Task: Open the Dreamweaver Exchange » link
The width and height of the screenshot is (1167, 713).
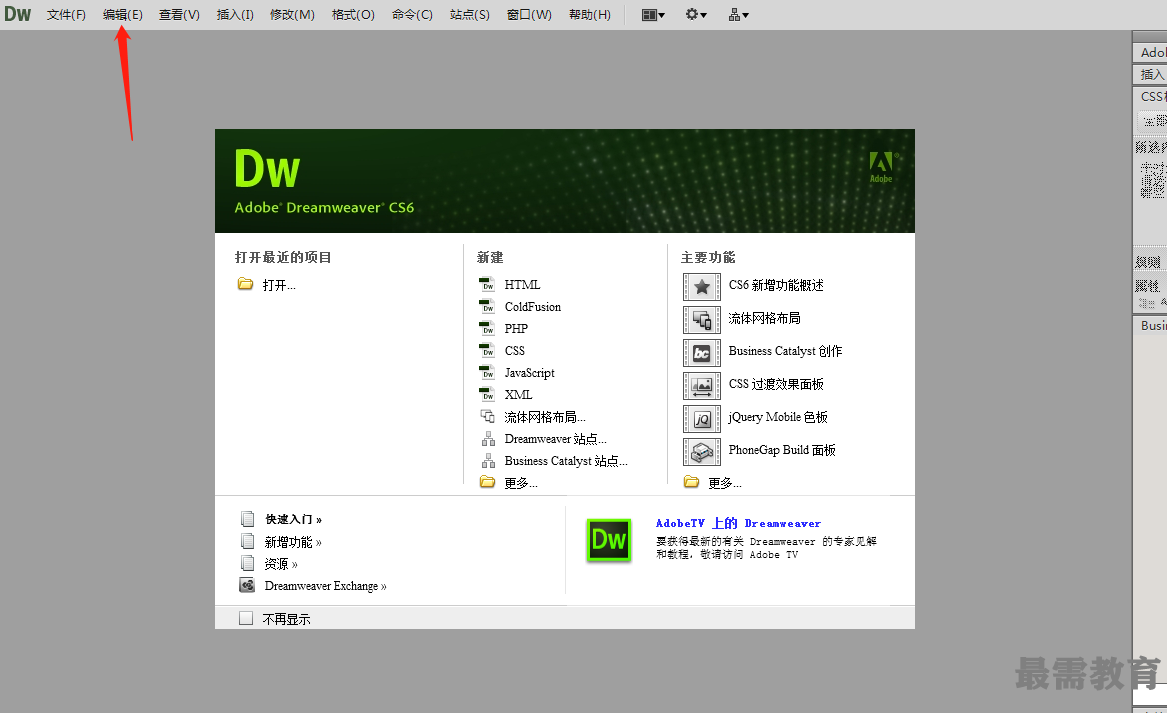Action: click(325, 586)
